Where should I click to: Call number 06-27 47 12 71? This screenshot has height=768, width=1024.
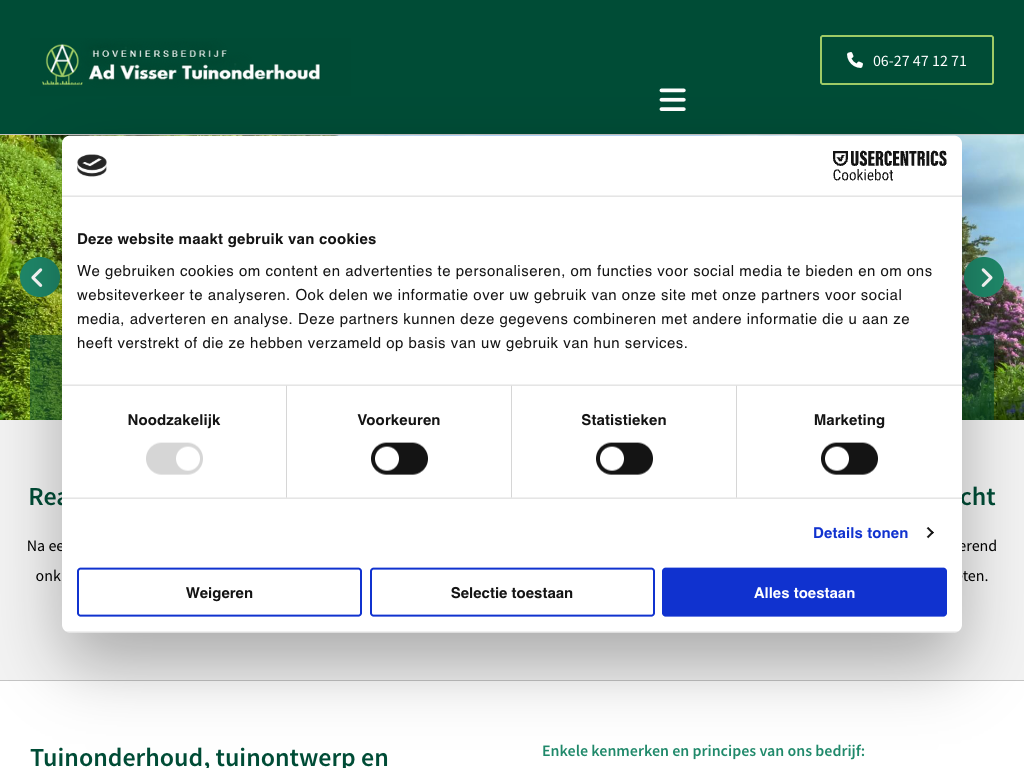point(919,60)
